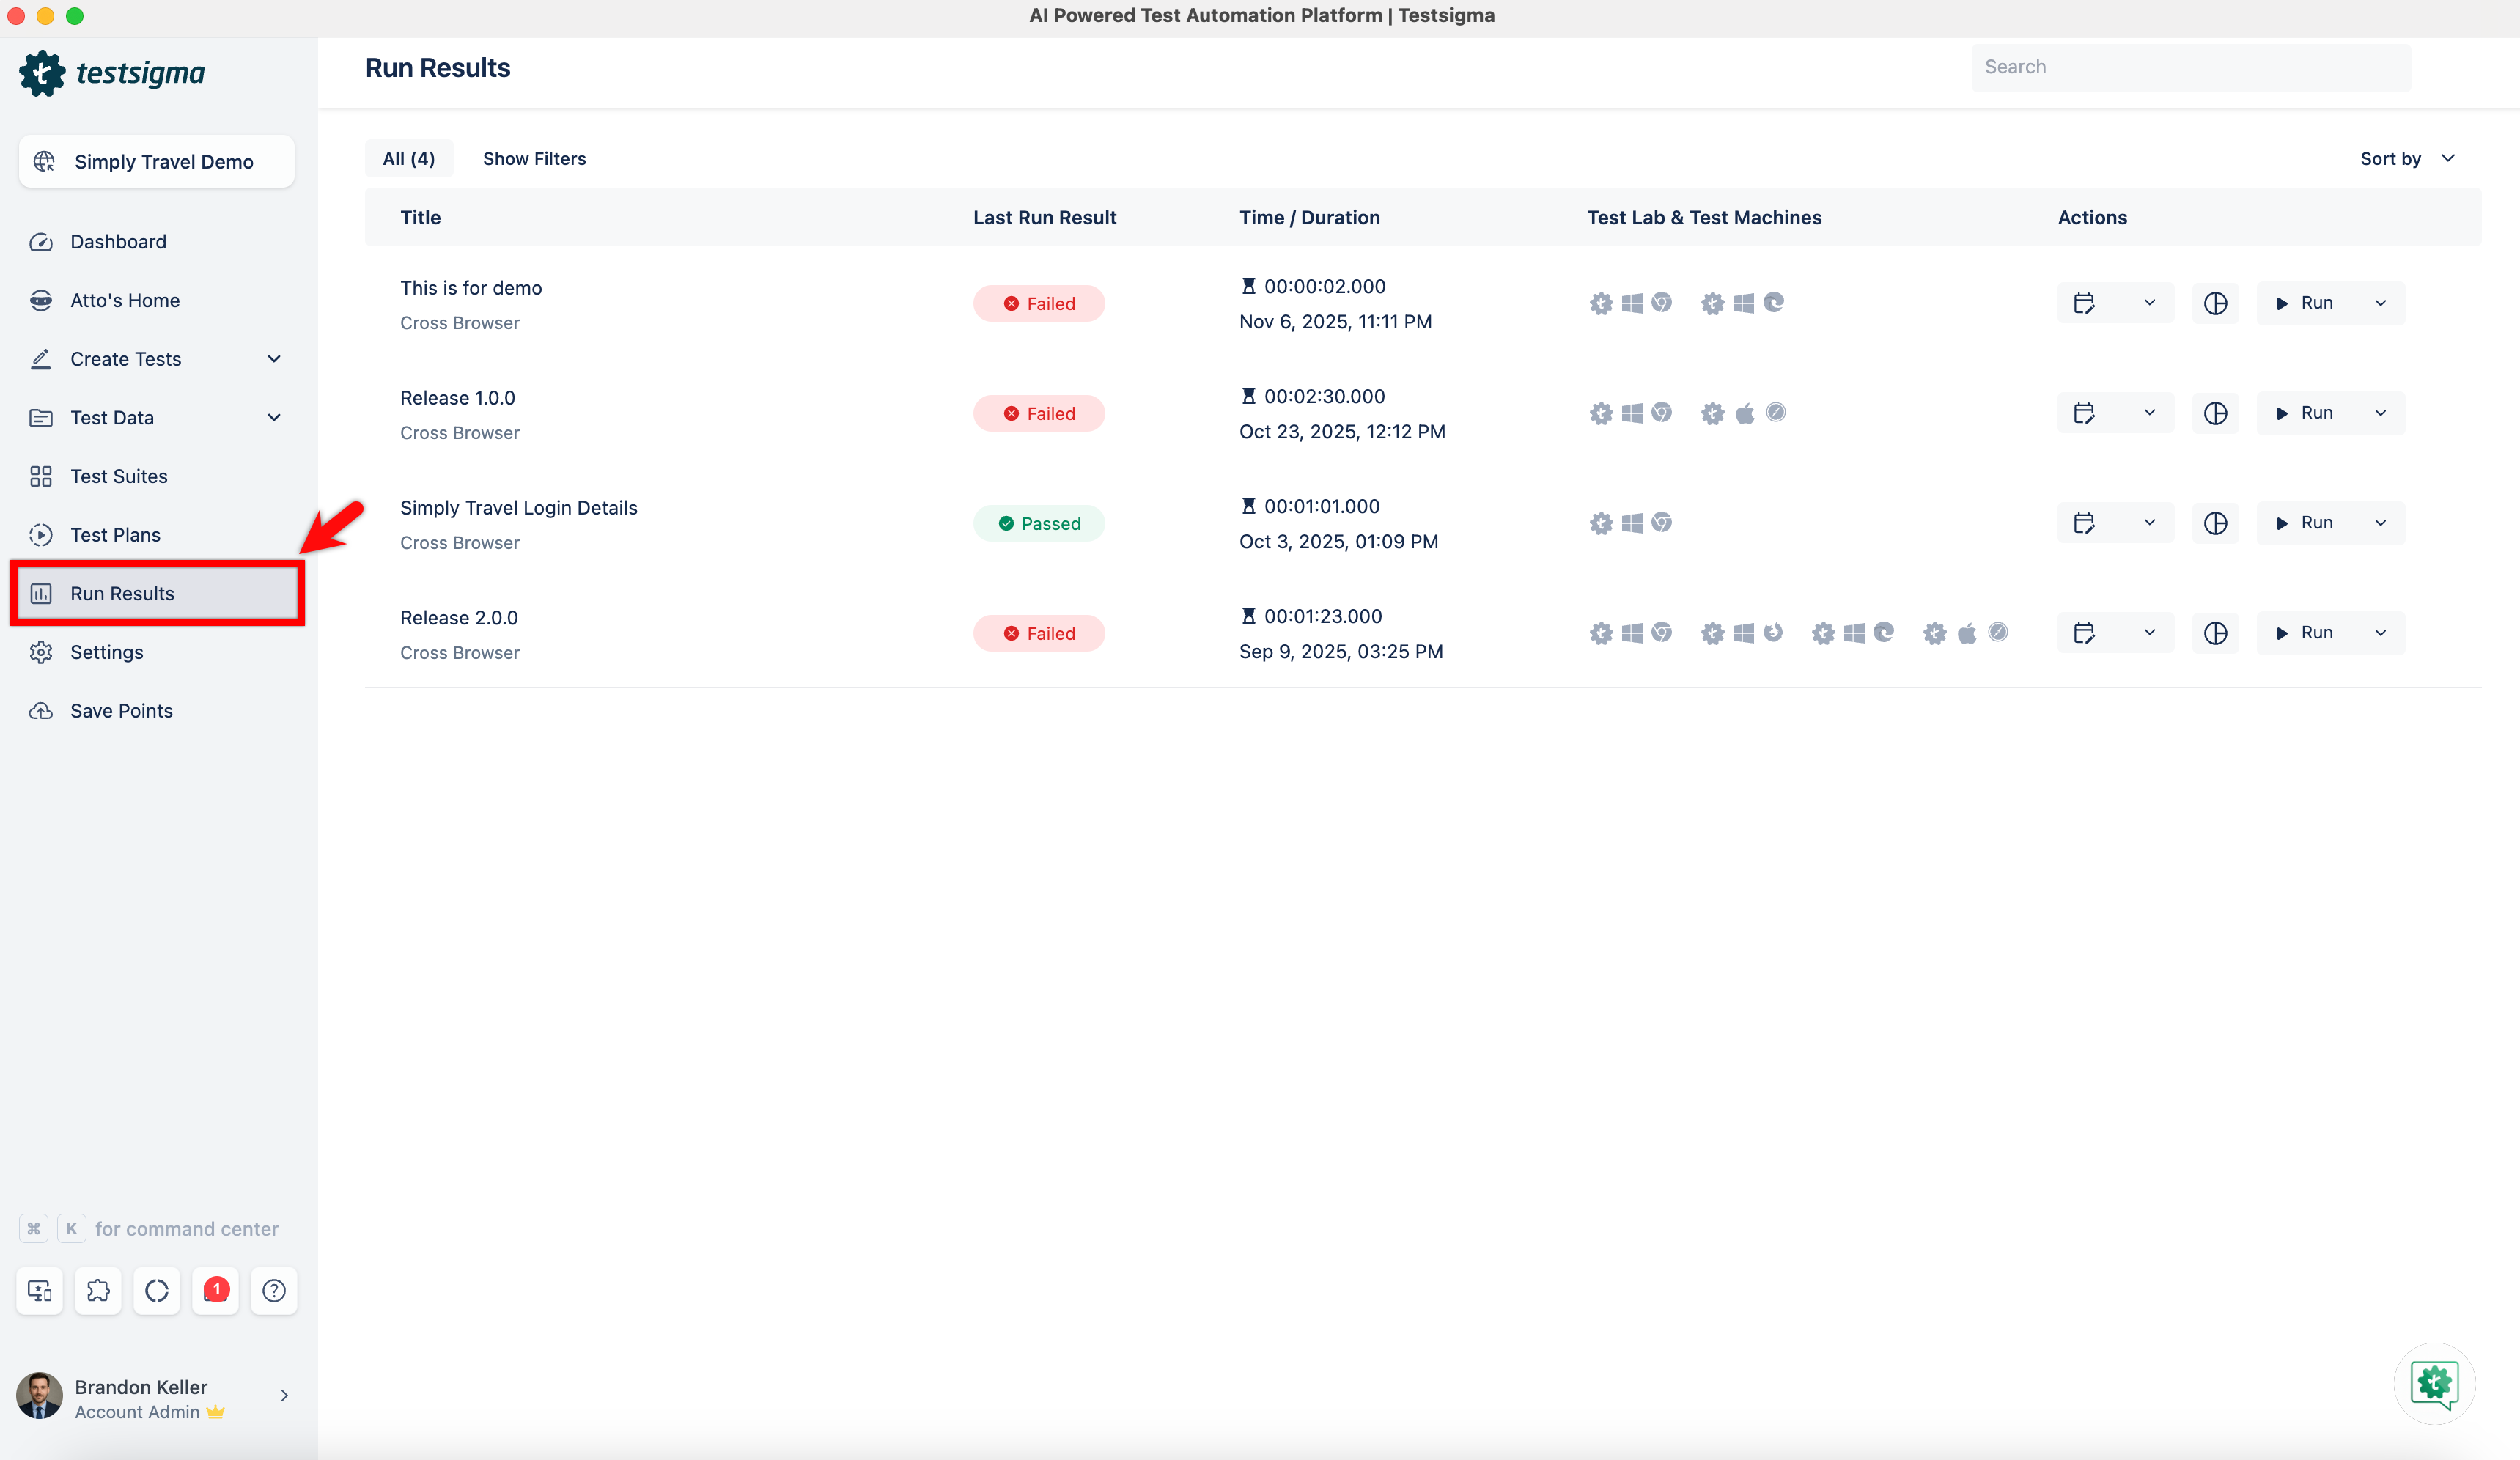Open the report chart icon for Simply Travel Login Details

[x=2215, y=523]
